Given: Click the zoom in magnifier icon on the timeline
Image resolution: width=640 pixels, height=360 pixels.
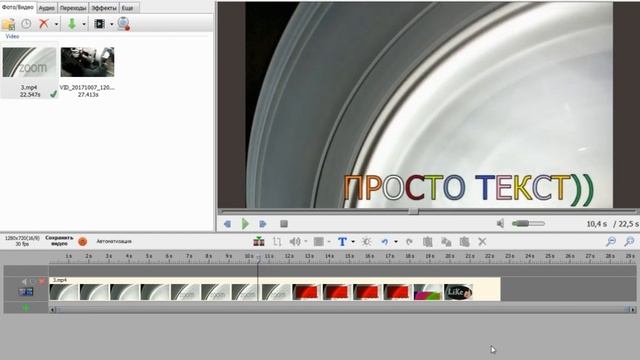Looking at the screenshot, I should pyautogui.click(x=629, y=242).
